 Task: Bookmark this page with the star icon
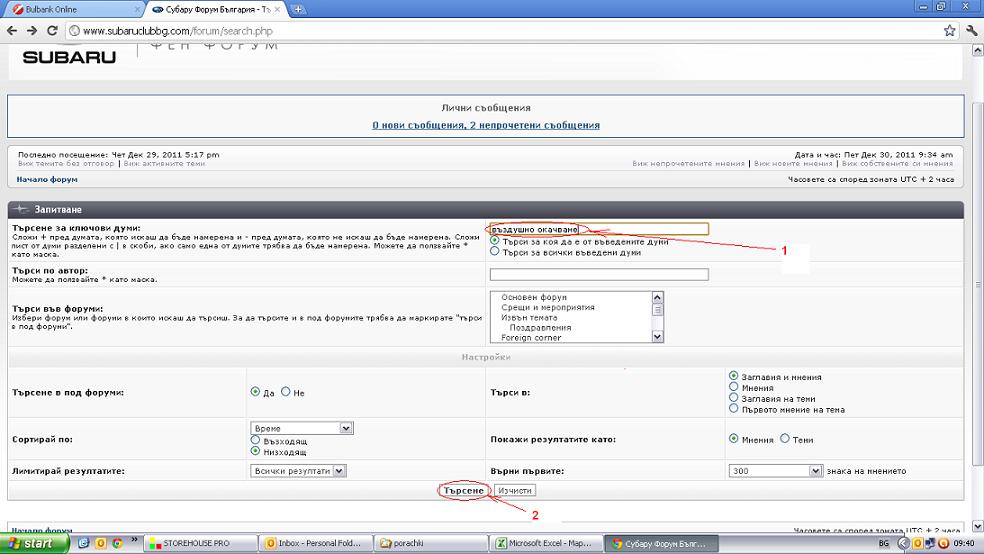pos(949,31)
